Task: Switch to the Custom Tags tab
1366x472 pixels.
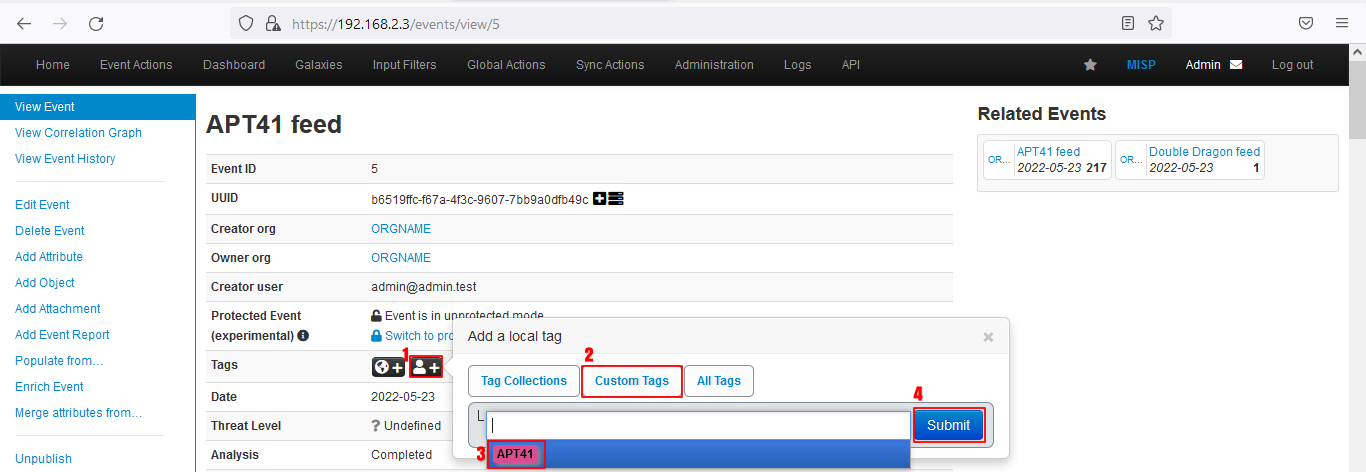Action: pos(631,381)
